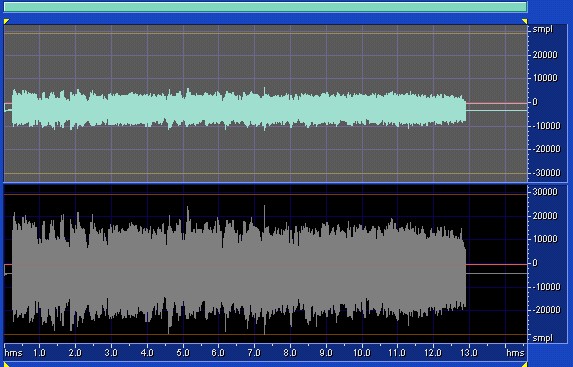The image size is (573, 367).
Task: Click the small bracket at upper channel start
Action: (8, 107)
